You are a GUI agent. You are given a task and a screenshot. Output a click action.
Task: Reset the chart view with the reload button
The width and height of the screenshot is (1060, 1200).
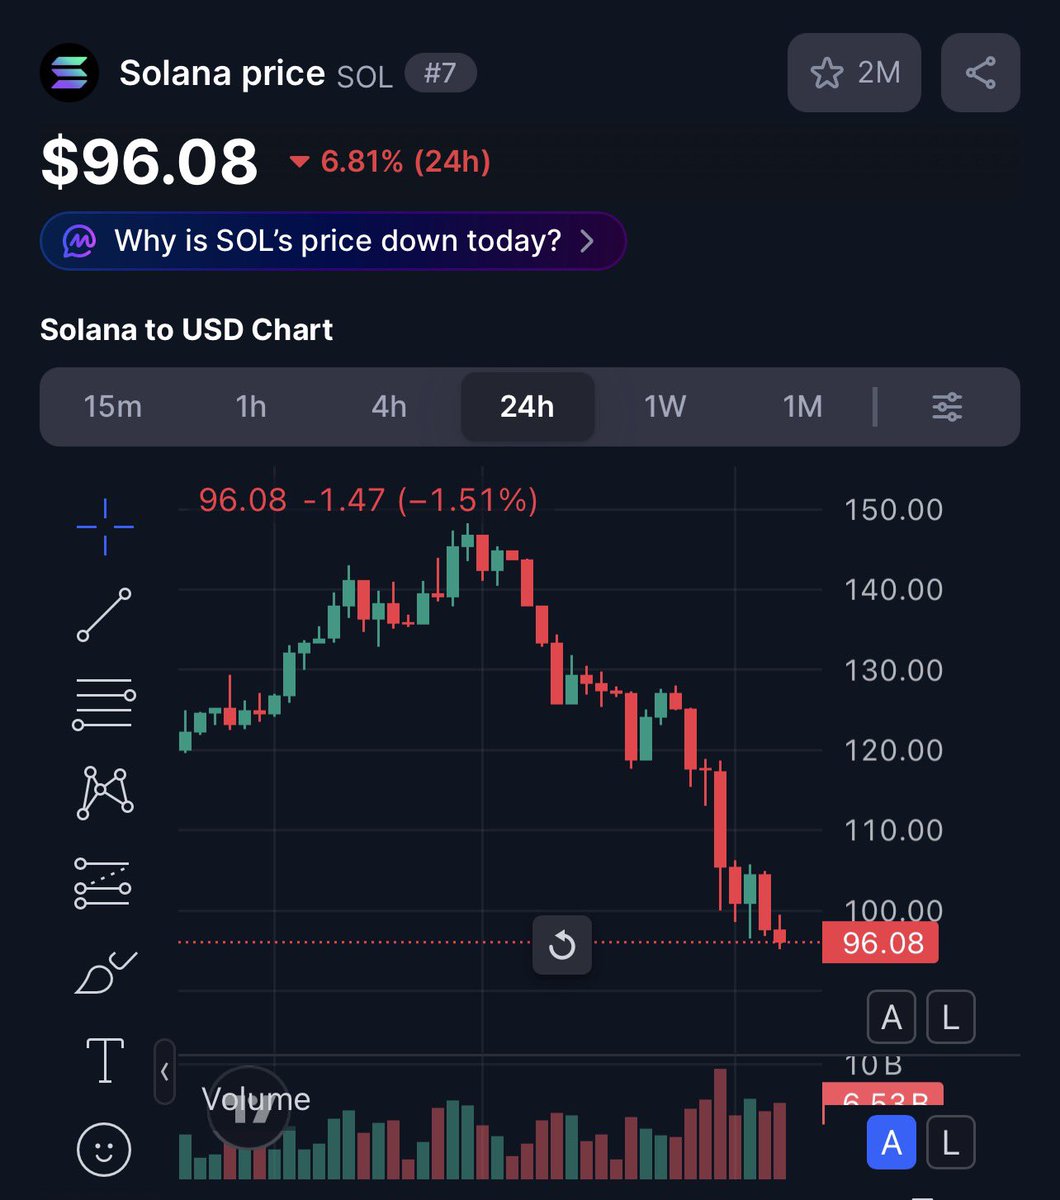(x=562, y=945)
